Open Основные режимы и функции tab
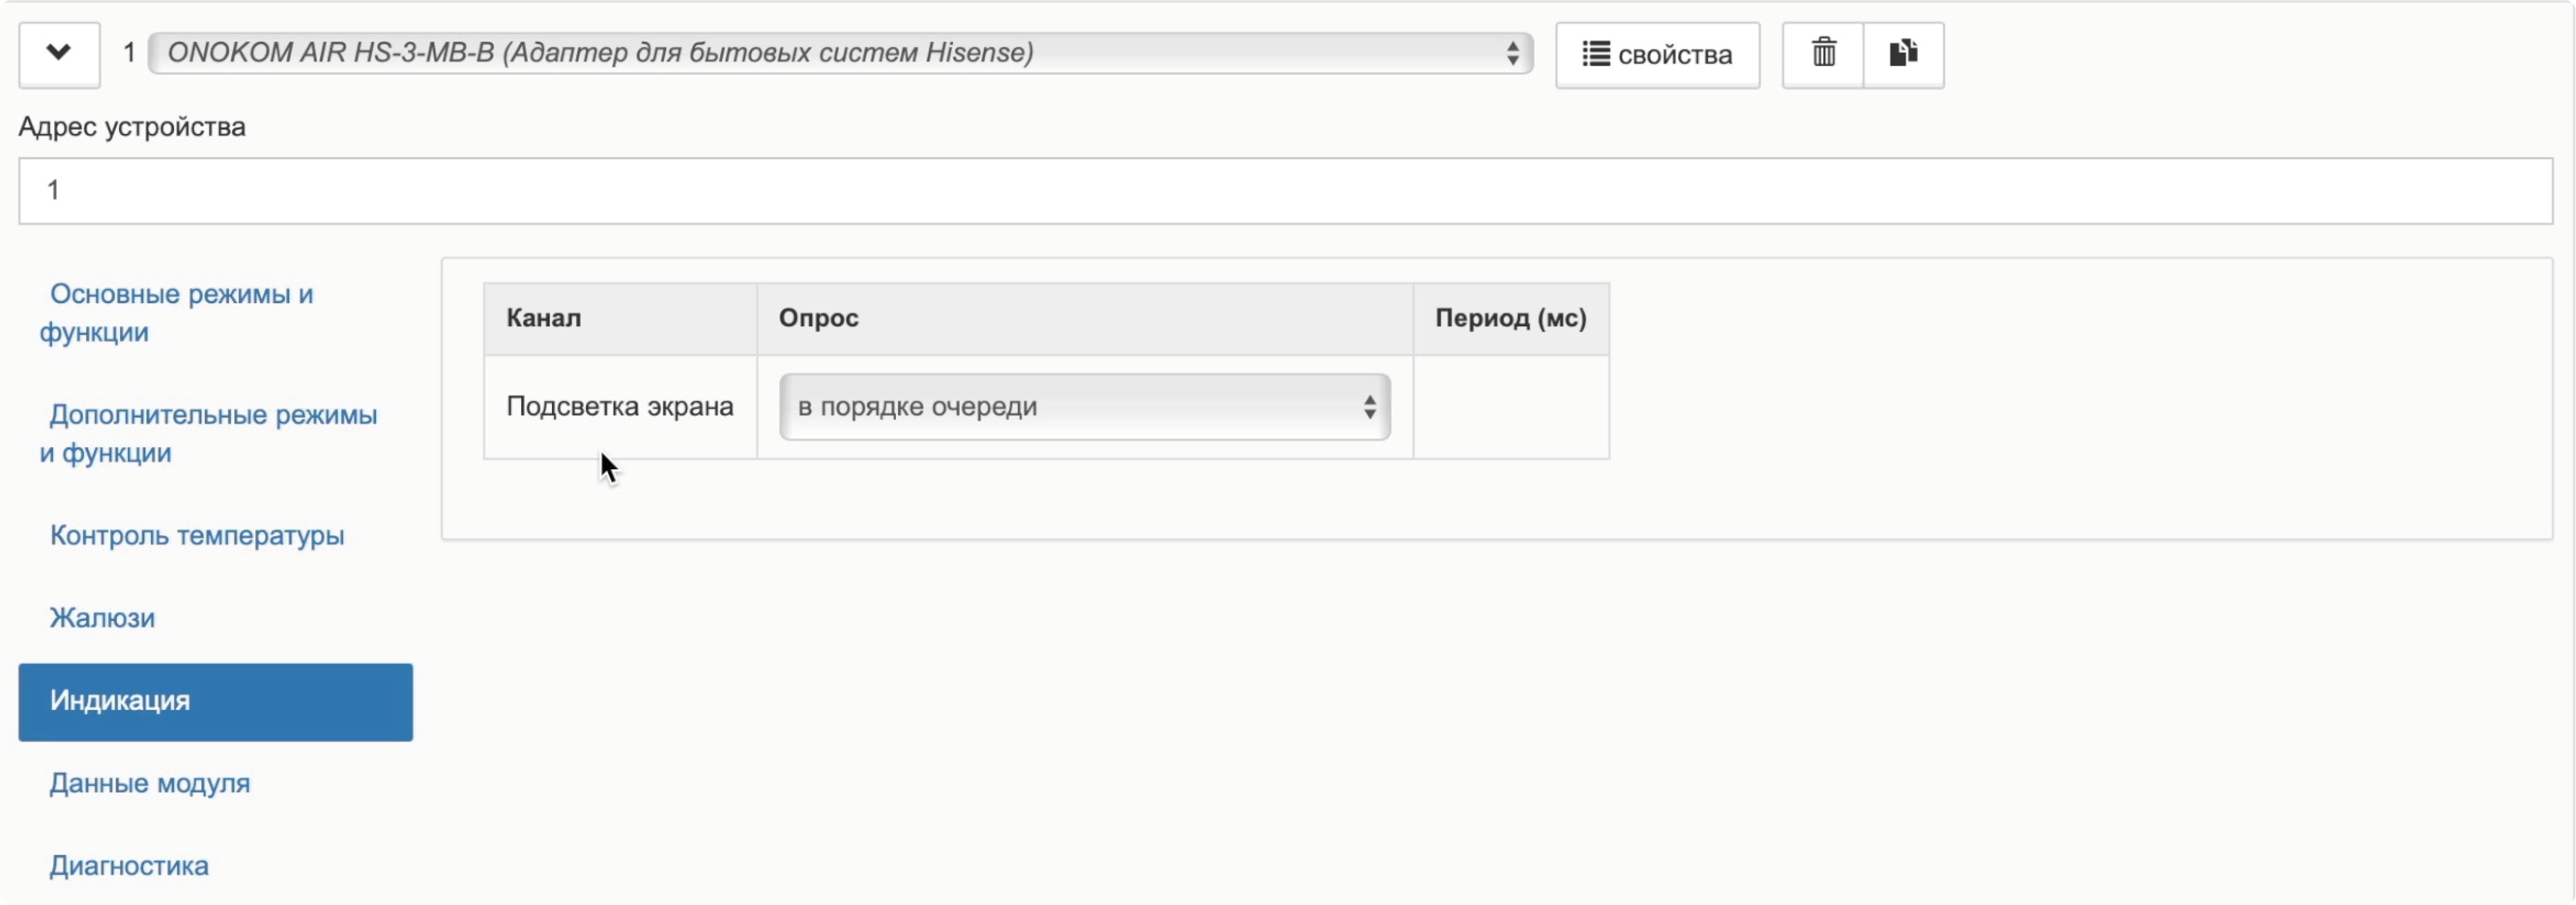Screen dimensions: 2576x905 point(180,313)
